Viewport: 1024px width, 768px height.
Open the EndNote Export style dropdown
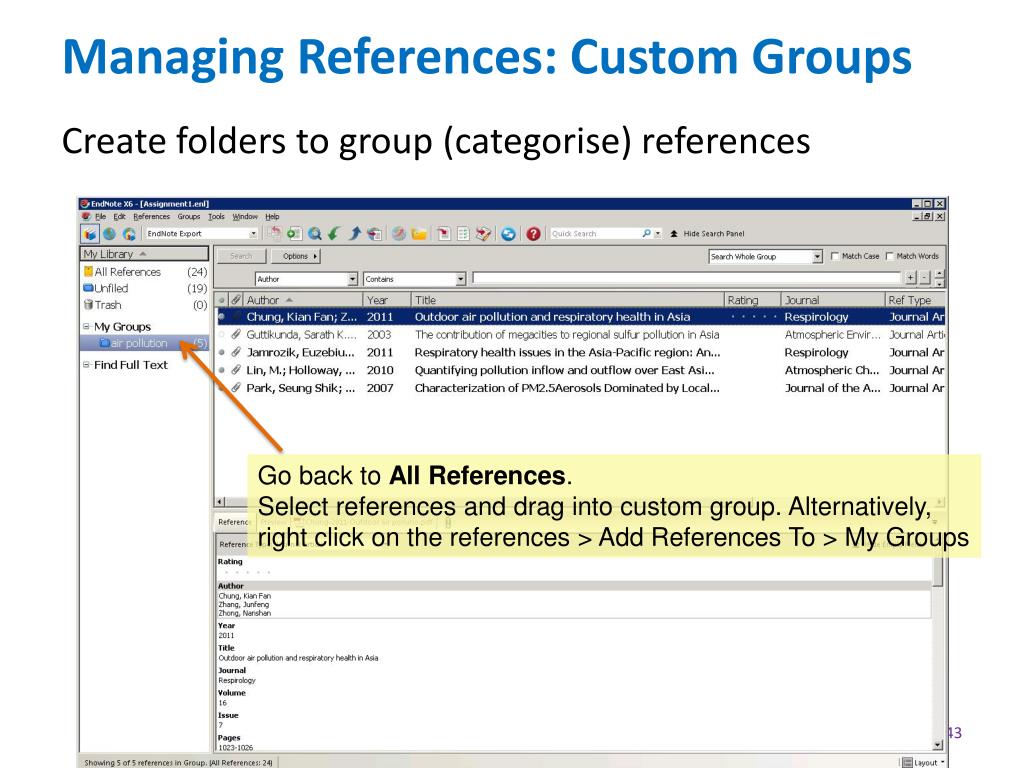pos(254,234)
